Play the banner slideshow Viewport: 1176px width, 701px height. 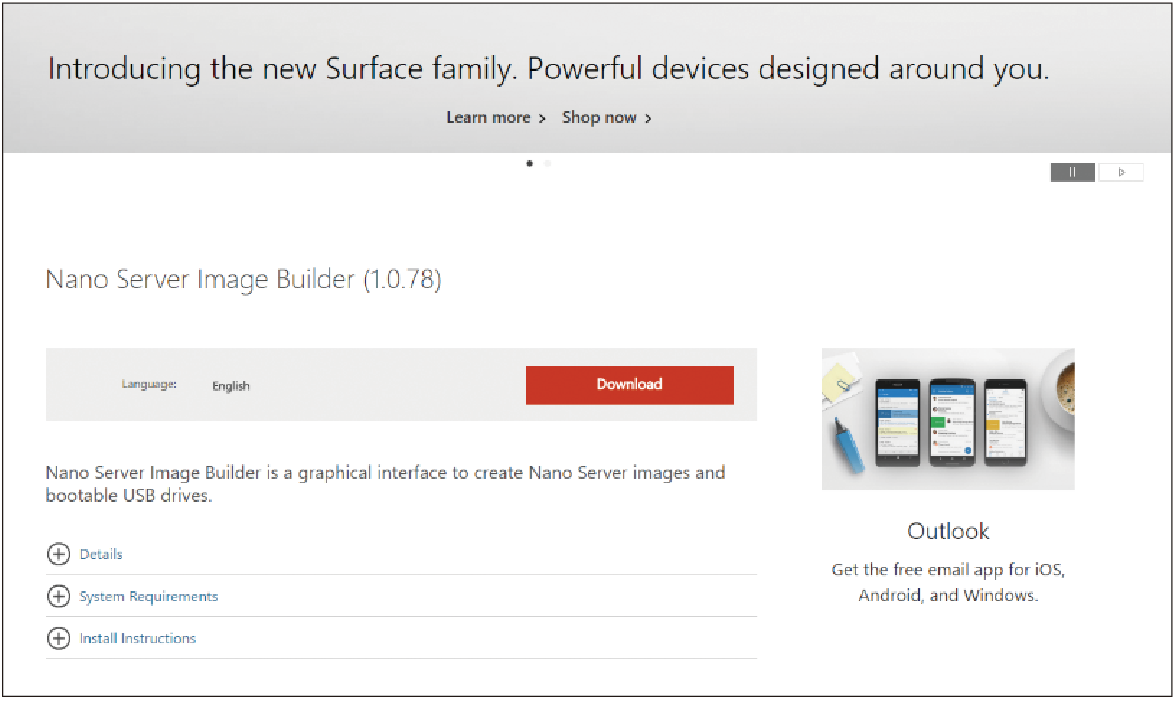click(x=1121, y=172)
